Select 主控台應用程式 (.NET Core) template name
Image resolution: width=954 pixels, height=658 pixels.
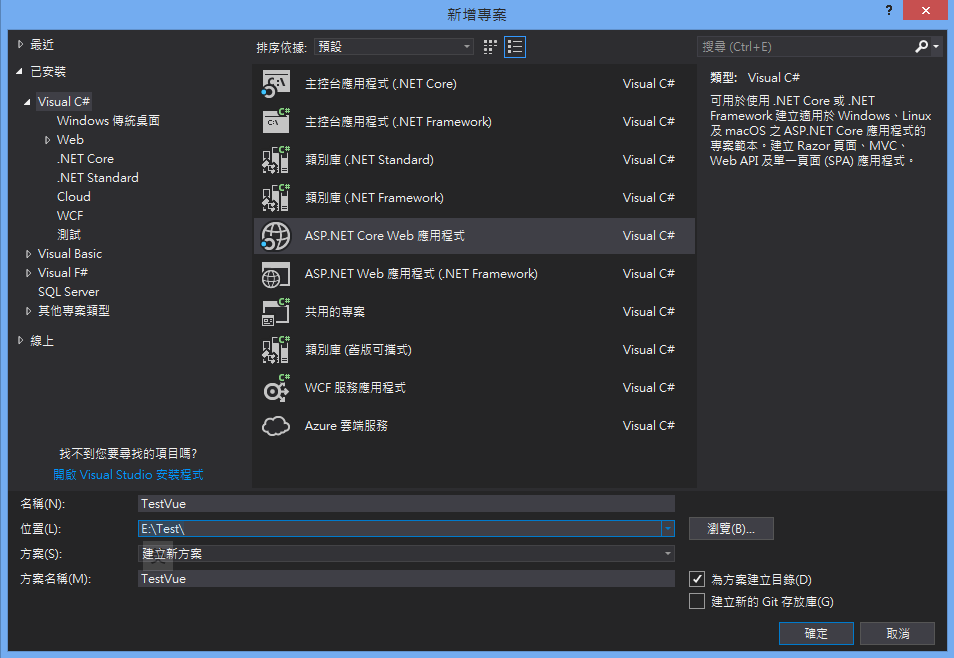pyautogui.click(x=381, y=84)
